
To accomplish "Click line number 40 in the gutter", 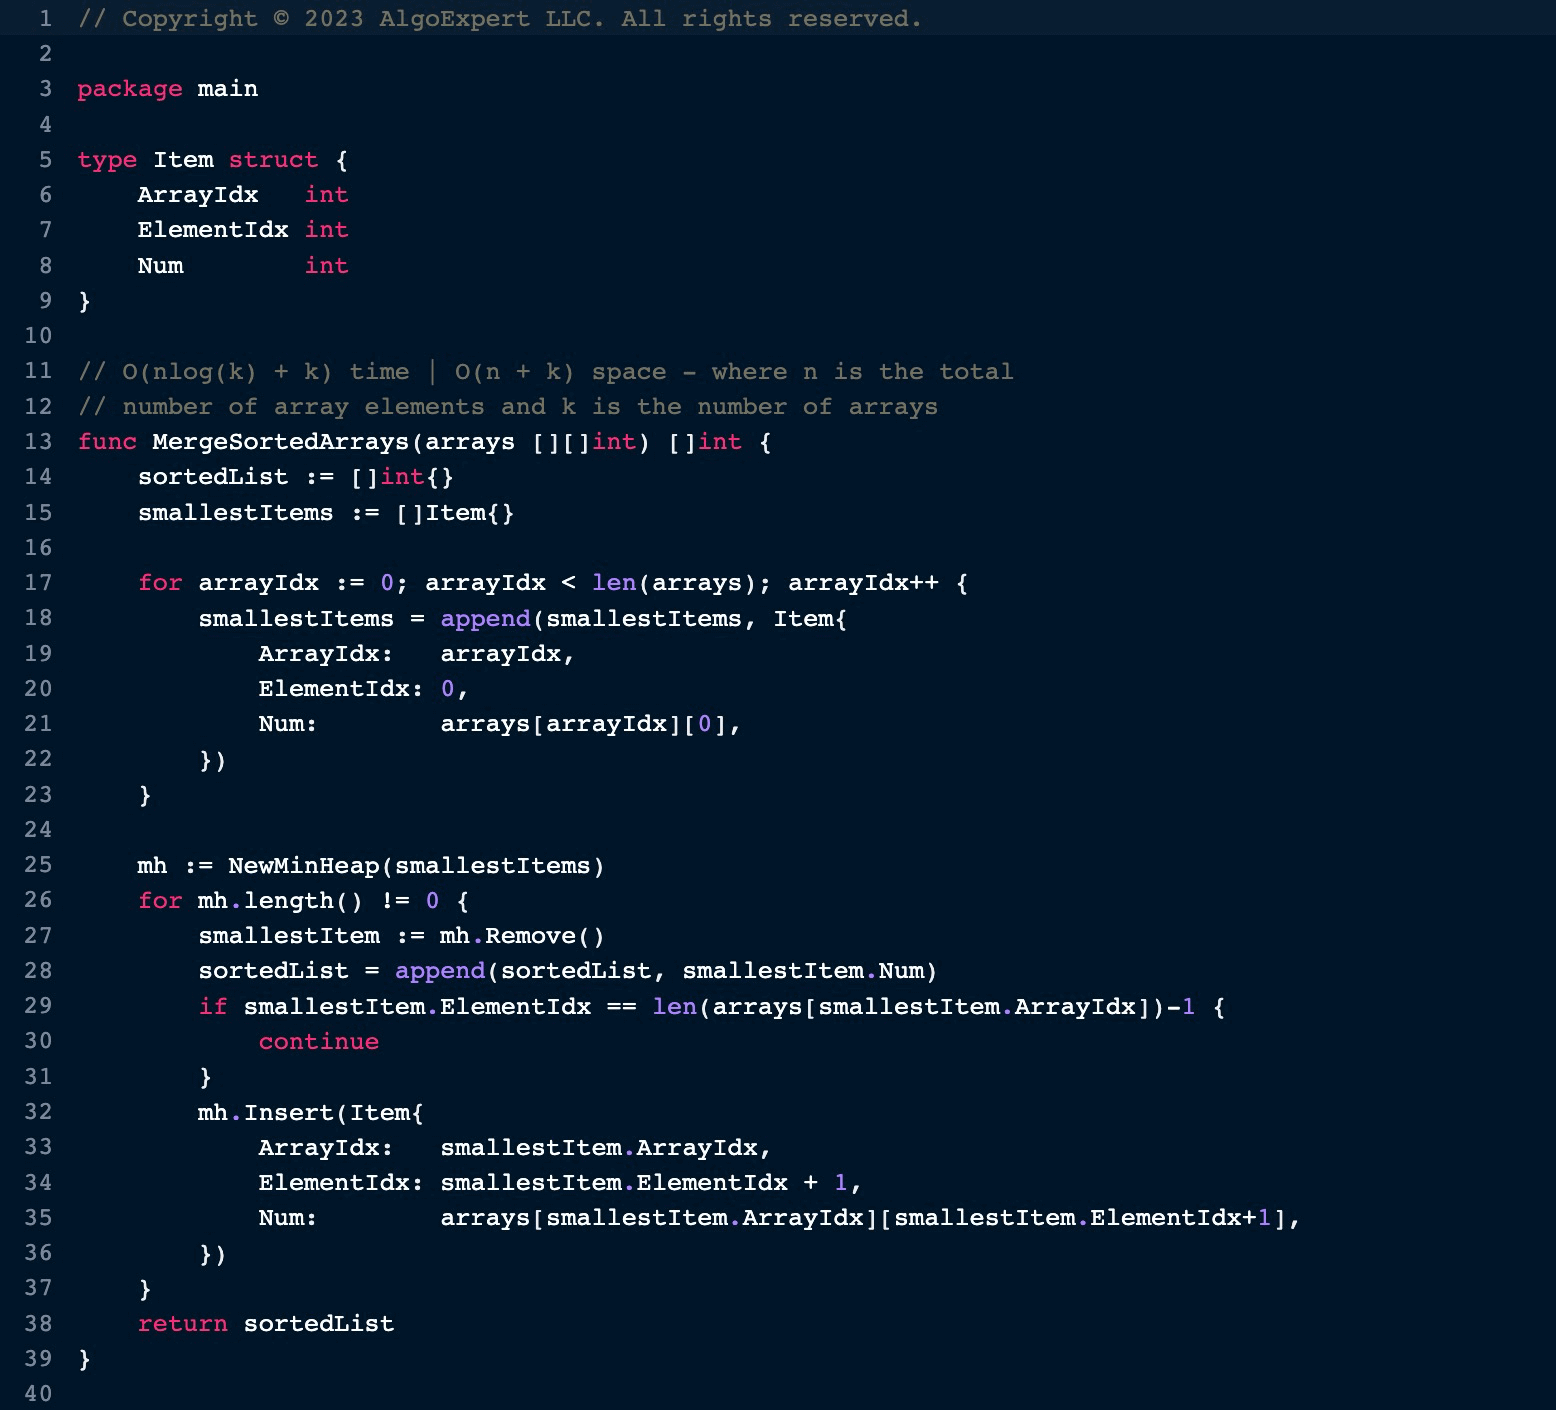I will [x=38, y=1394].
